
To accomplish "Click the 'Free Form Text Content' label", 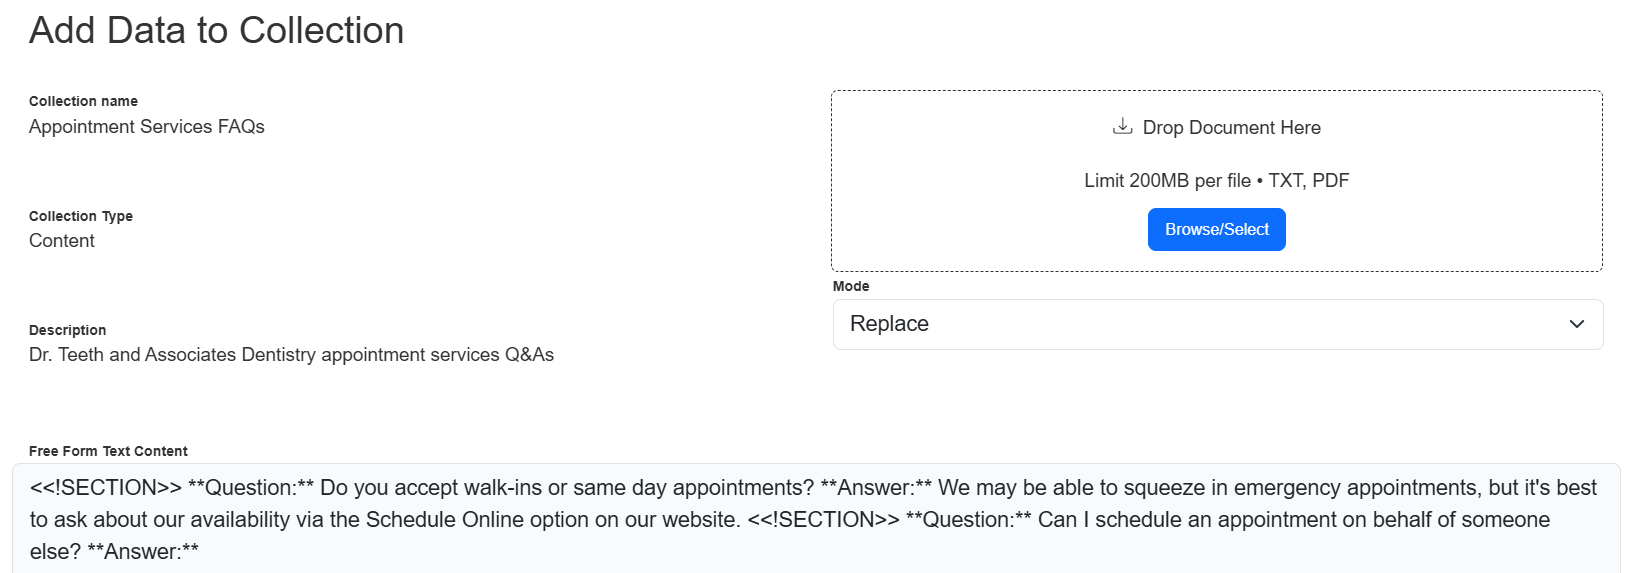I will click(x=108, y=451).
